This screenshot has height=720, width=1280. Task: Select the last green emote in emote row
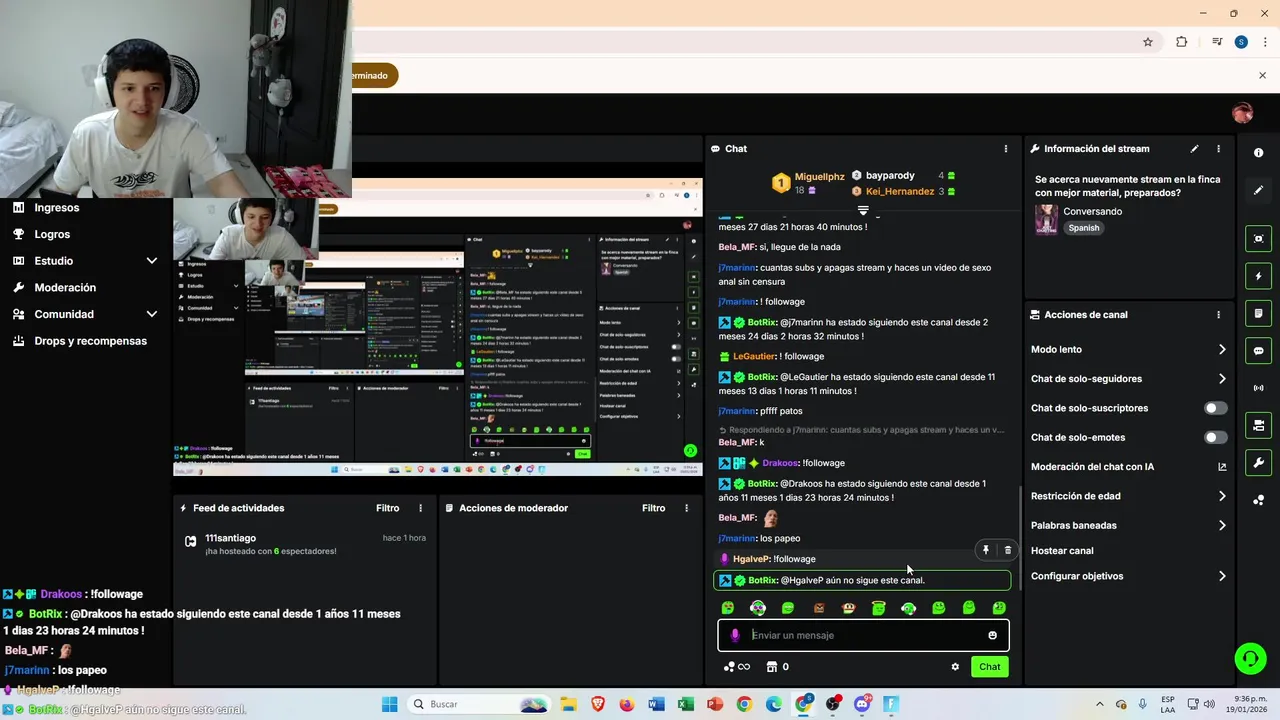coord(998,608)
